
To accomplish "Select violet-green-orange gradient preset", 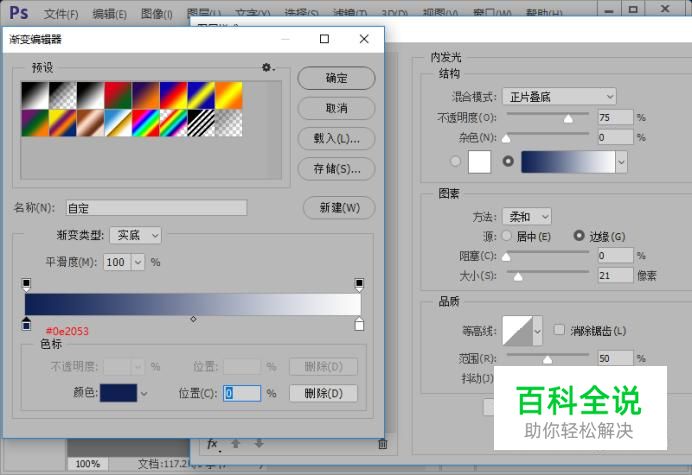I will click(x=35, y=123).
